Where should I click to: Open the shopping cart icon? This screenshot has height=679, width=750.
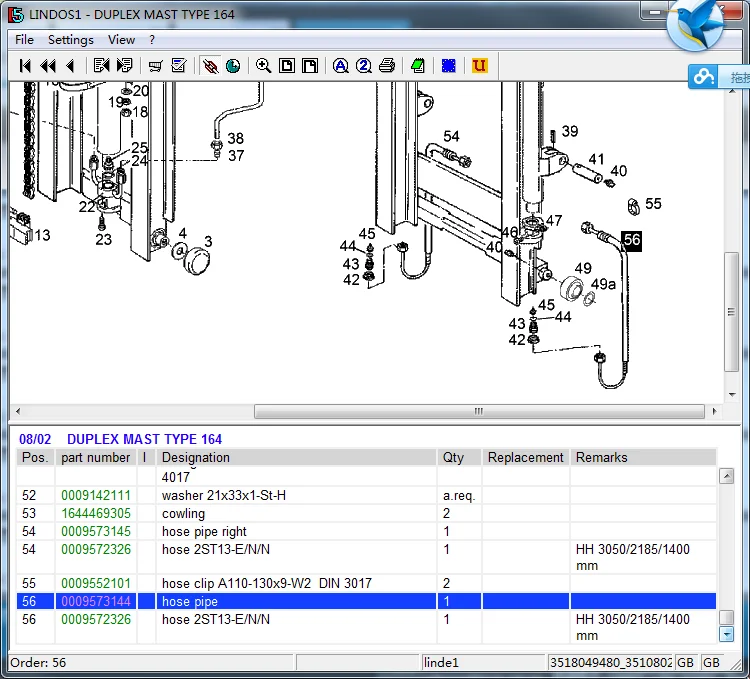(155, 66)
